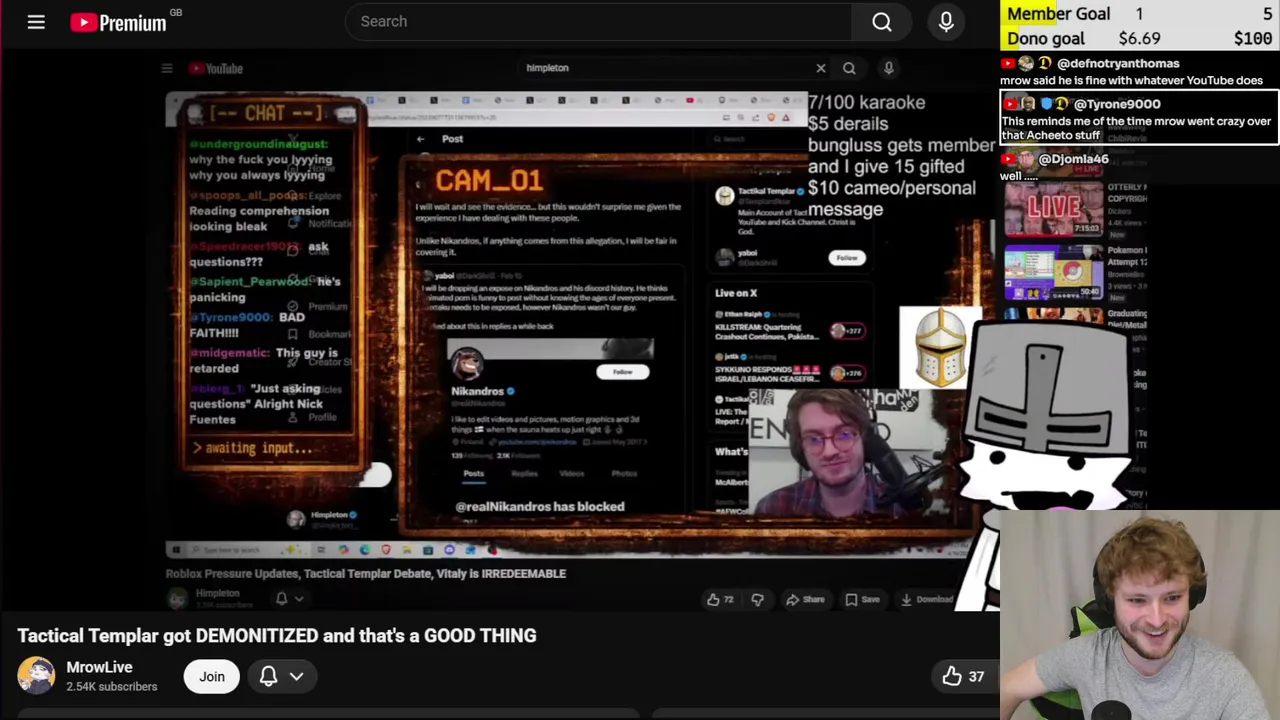Open the Pokemon sidebar video thumbnail
This screenshot has width=1280, height=720.
(1053, 271)
